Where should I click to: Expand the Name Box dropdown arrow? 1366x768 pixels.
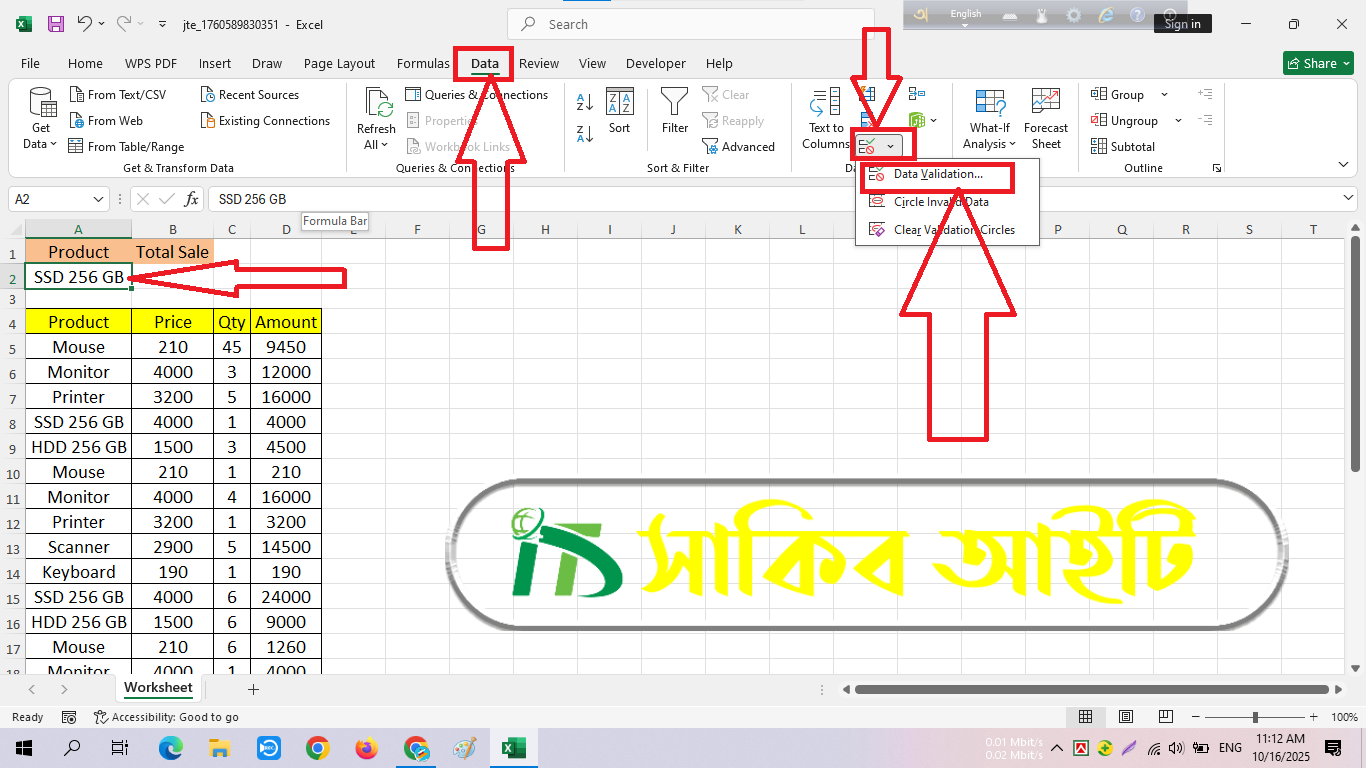pos(98,199)
